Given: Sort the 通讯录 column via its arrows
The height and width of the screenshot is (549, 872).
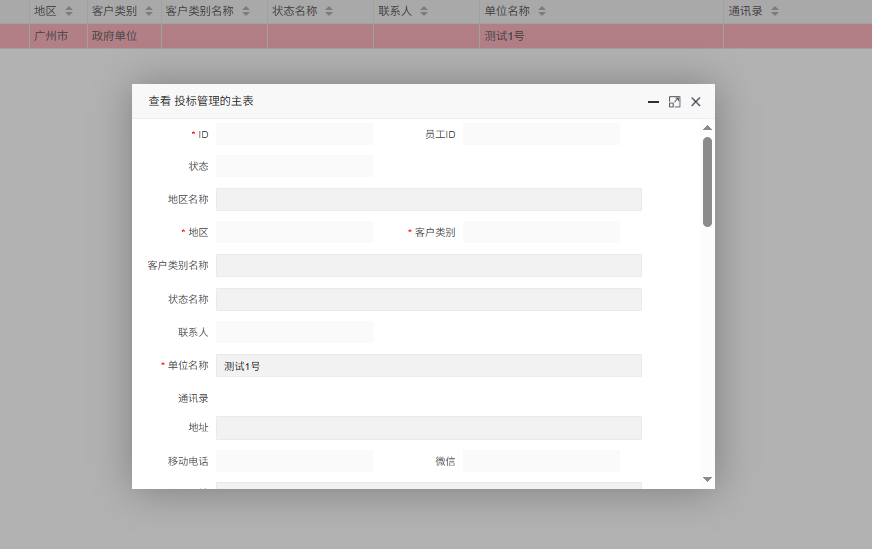Looking at the screenshot, I should coord(775,11).
